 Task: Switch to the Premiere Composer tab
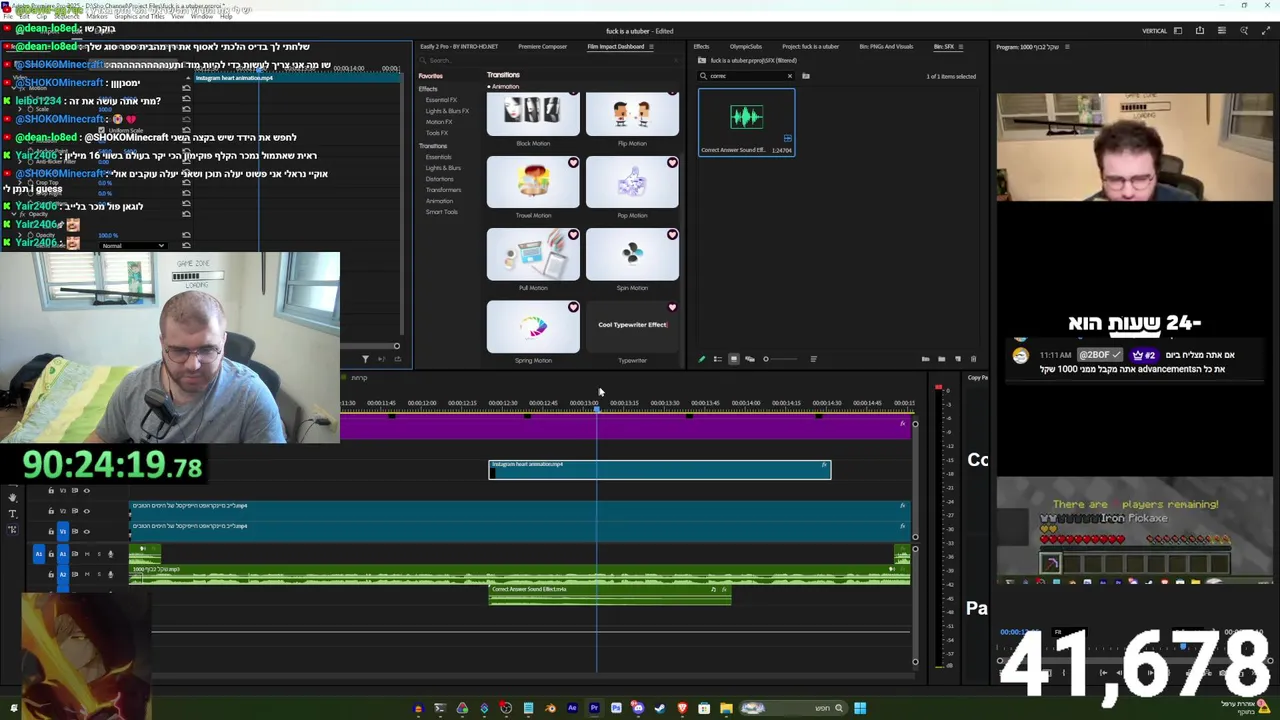click(542, 46)
